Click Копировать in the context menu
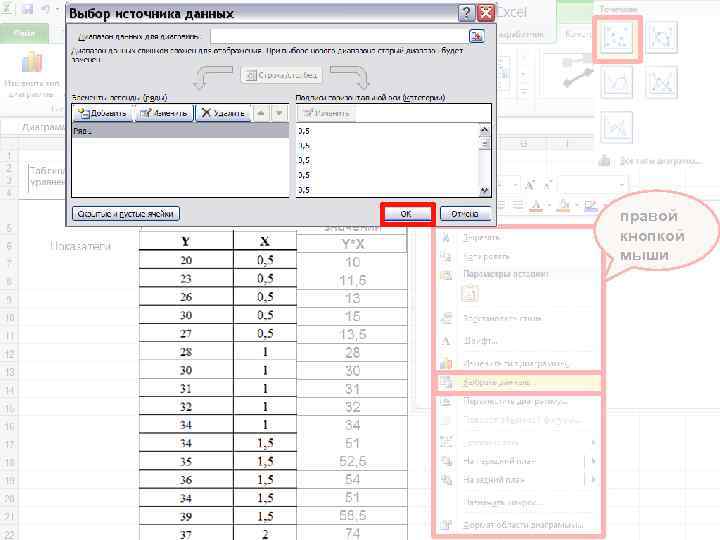 click(x=486, y=256)
